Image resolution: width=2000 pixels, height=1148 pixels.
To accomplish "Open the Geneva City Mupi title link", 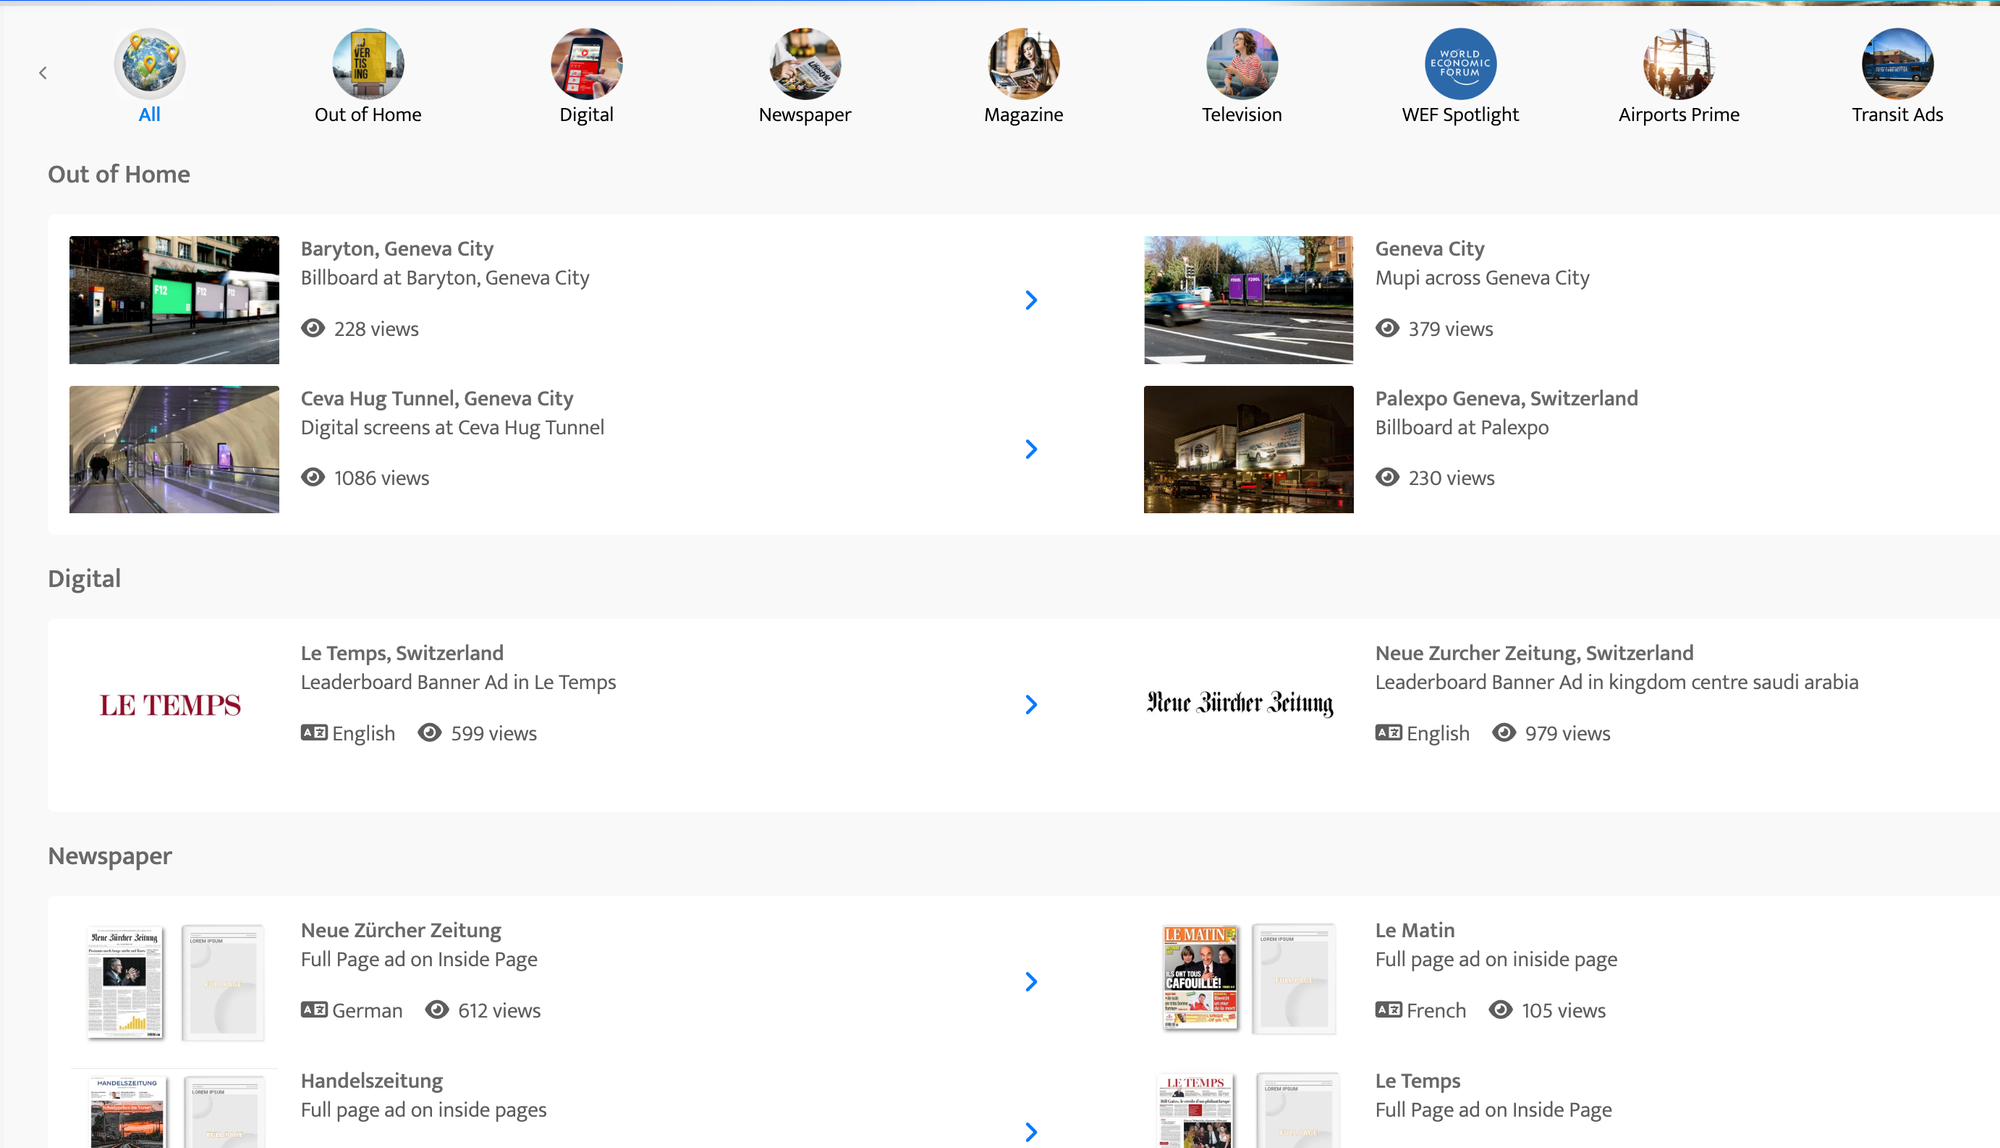I will coord(1429,248).
